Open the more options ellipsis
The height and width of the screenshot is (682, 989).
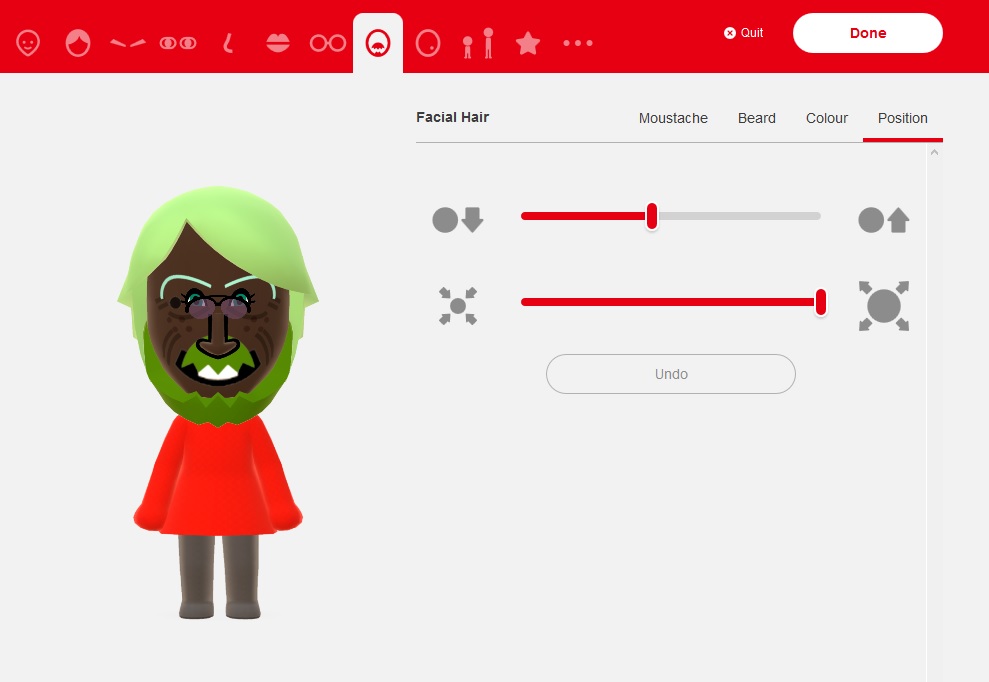578,43
